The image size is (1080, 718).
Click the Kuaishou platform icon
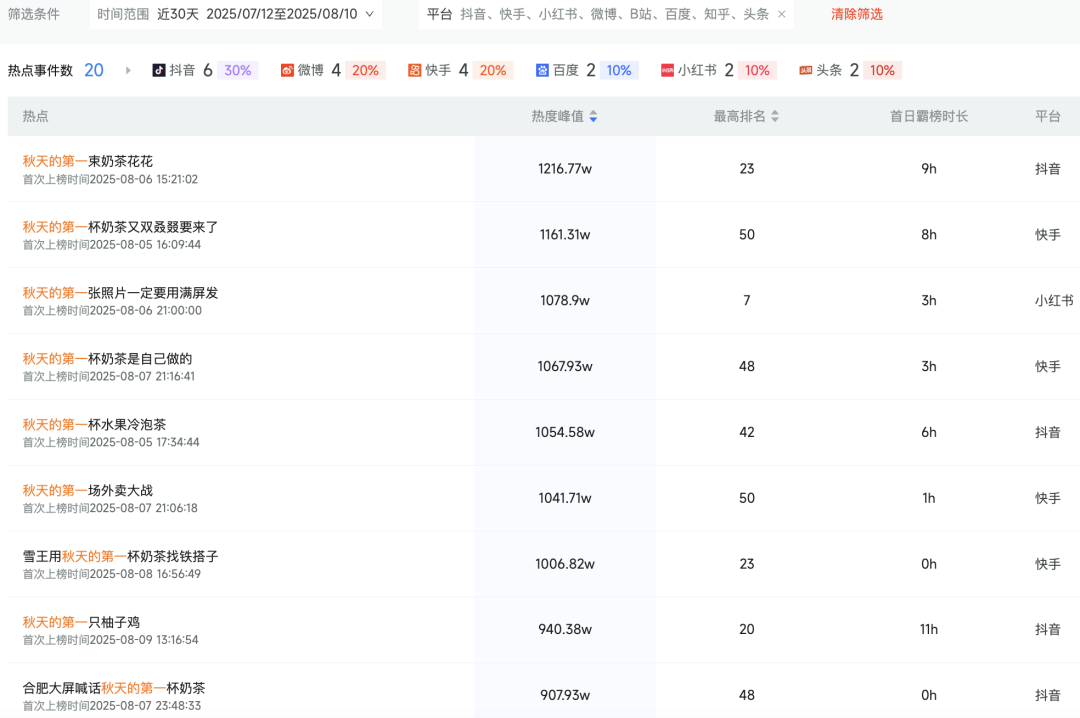pyautogui.click(x=414, y=70)
